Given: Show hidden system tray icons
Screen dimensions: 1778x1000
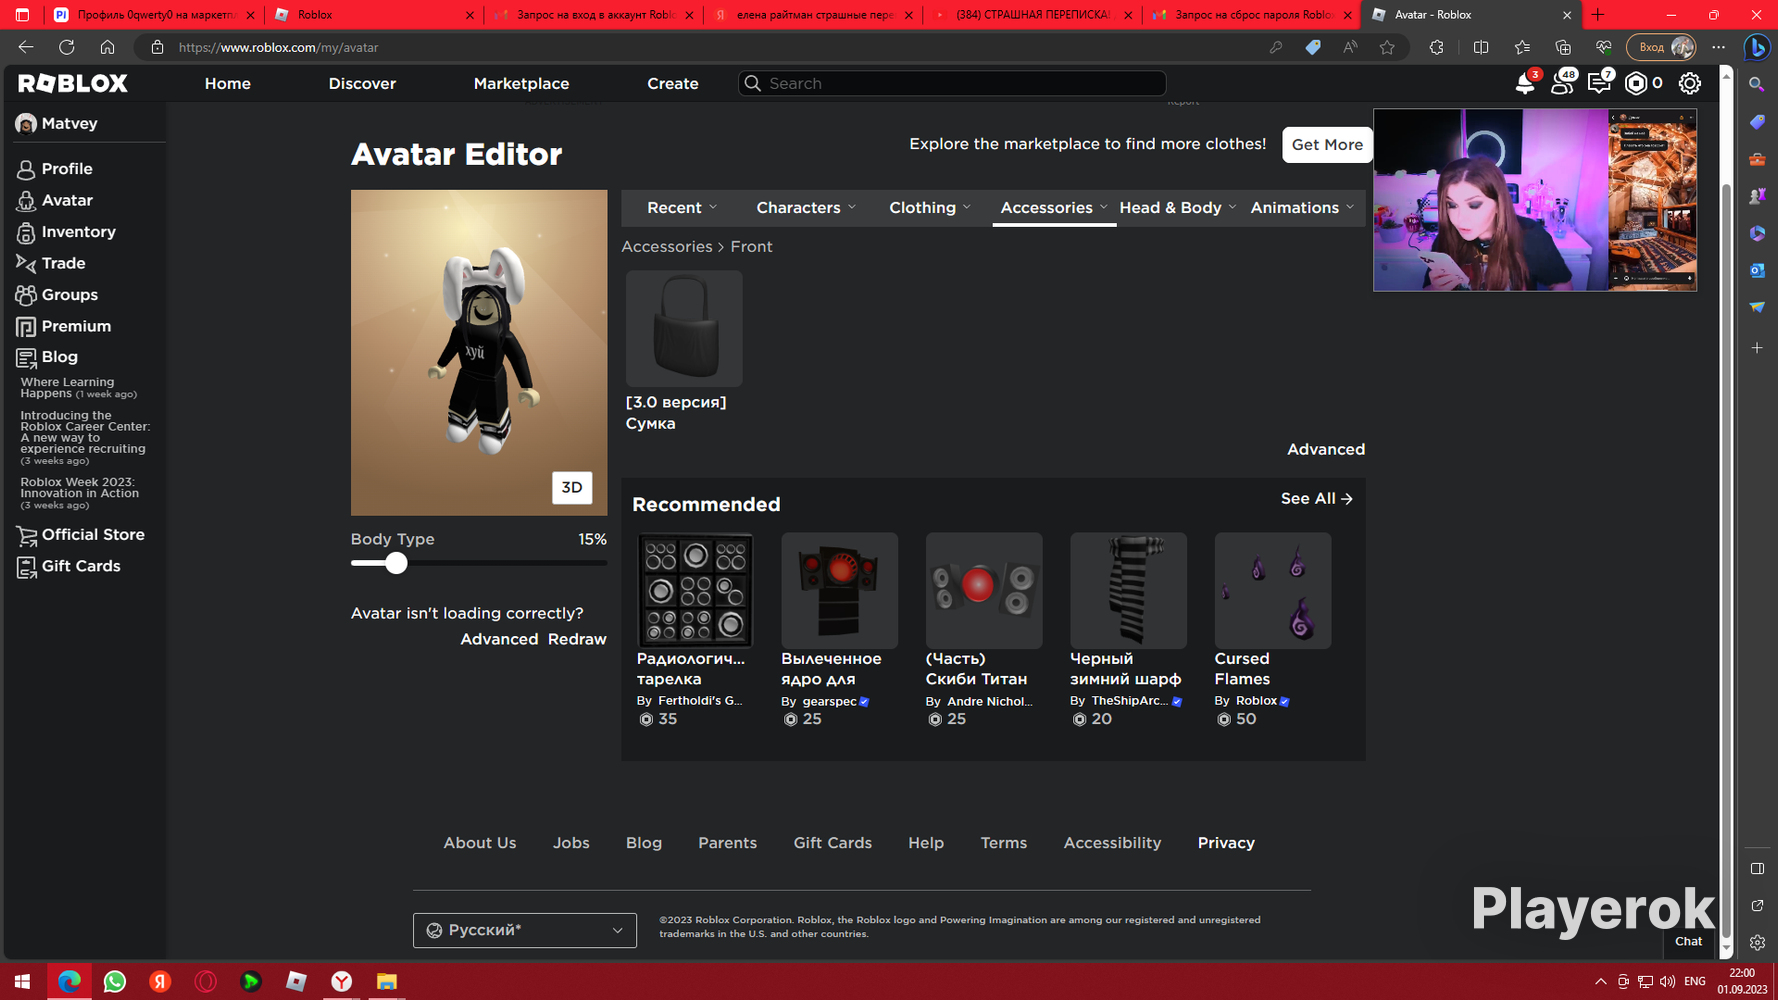Looking at the screenshot, I should 1600,982.
